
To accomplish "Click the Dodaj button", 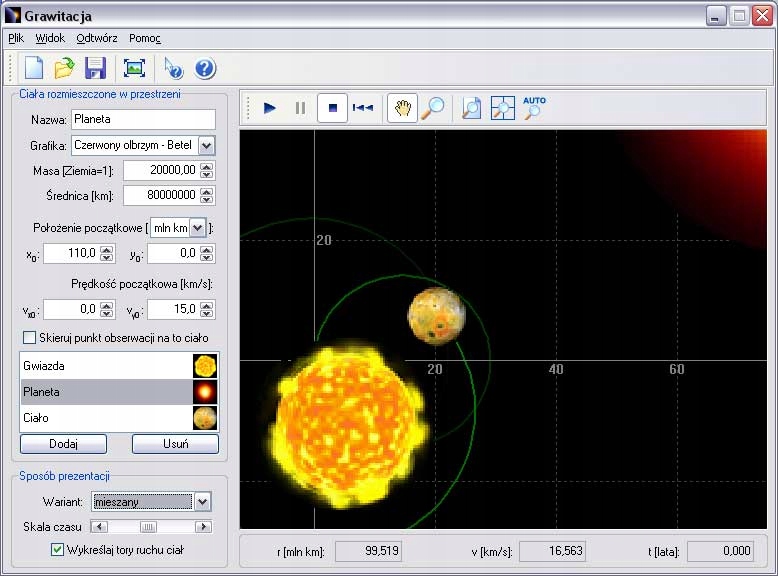I will pos(63,443).
